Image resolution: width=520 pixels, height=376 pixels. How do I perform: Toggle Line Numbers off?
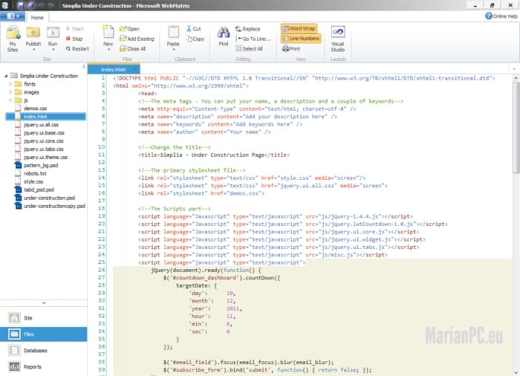(x=301, y=38)
